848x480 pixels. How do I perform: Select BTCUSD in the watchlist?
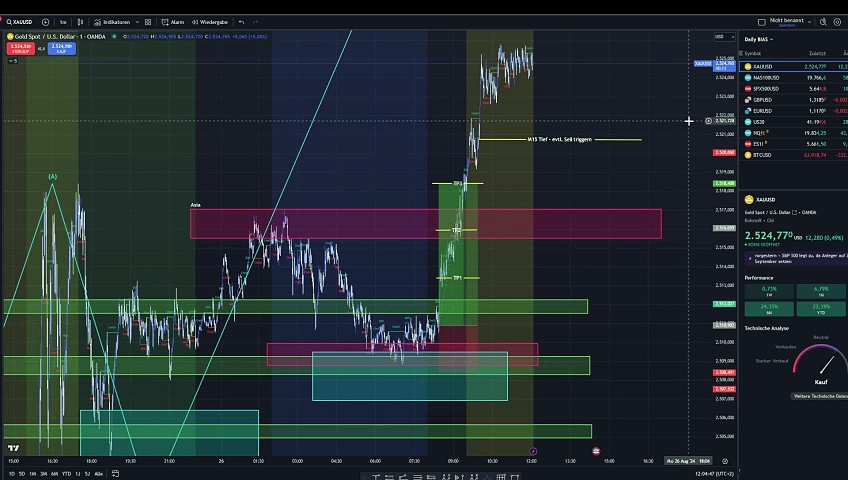(x=763, y=155)
